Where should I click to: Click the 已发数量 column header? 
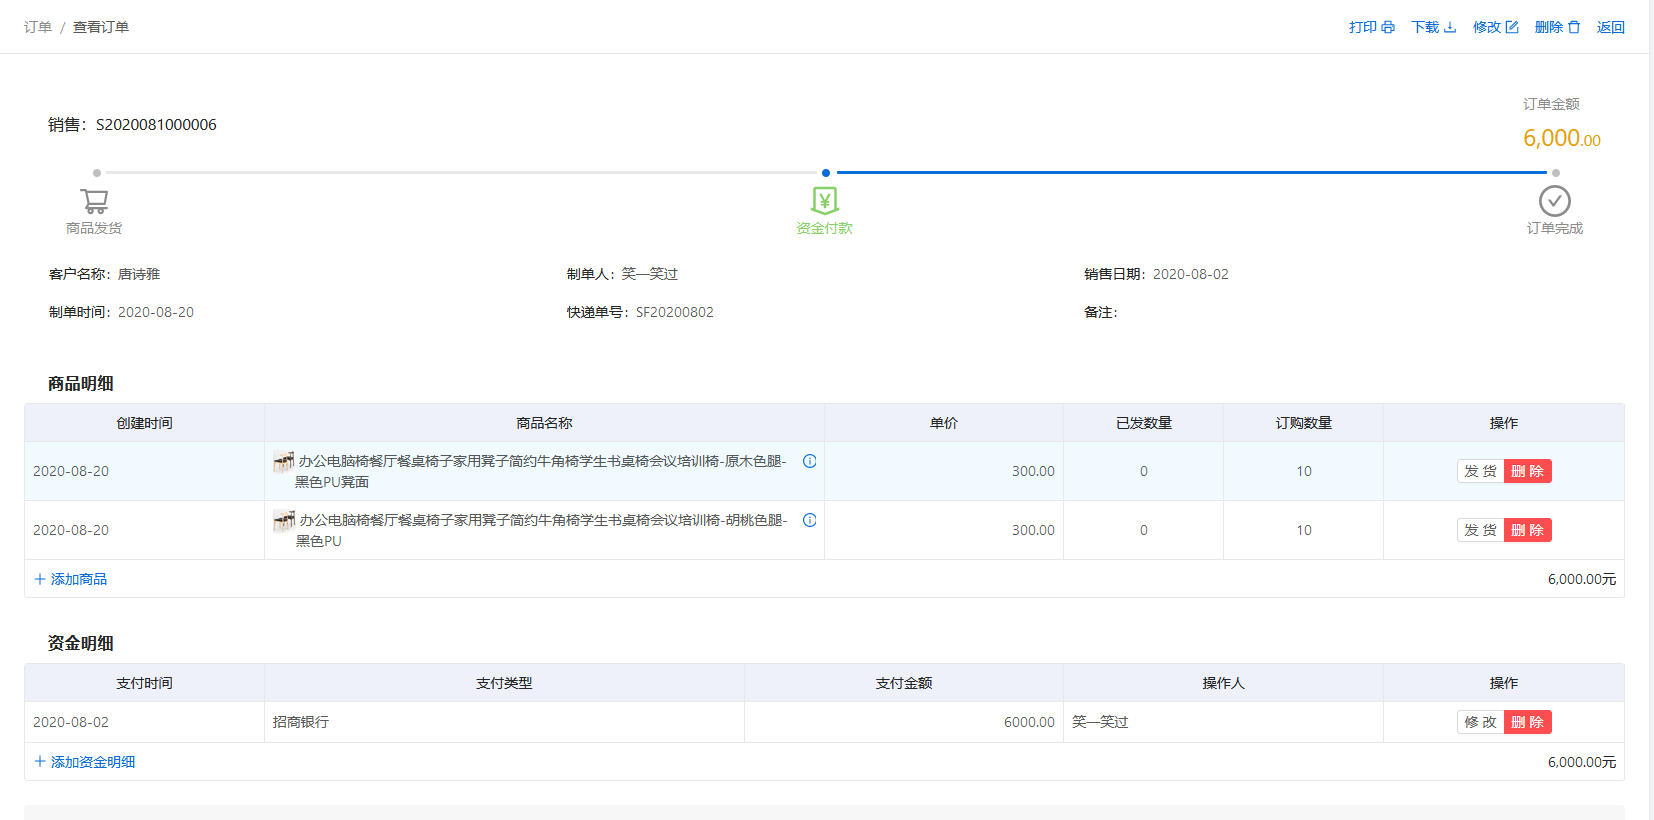[x=1144, y=423]
